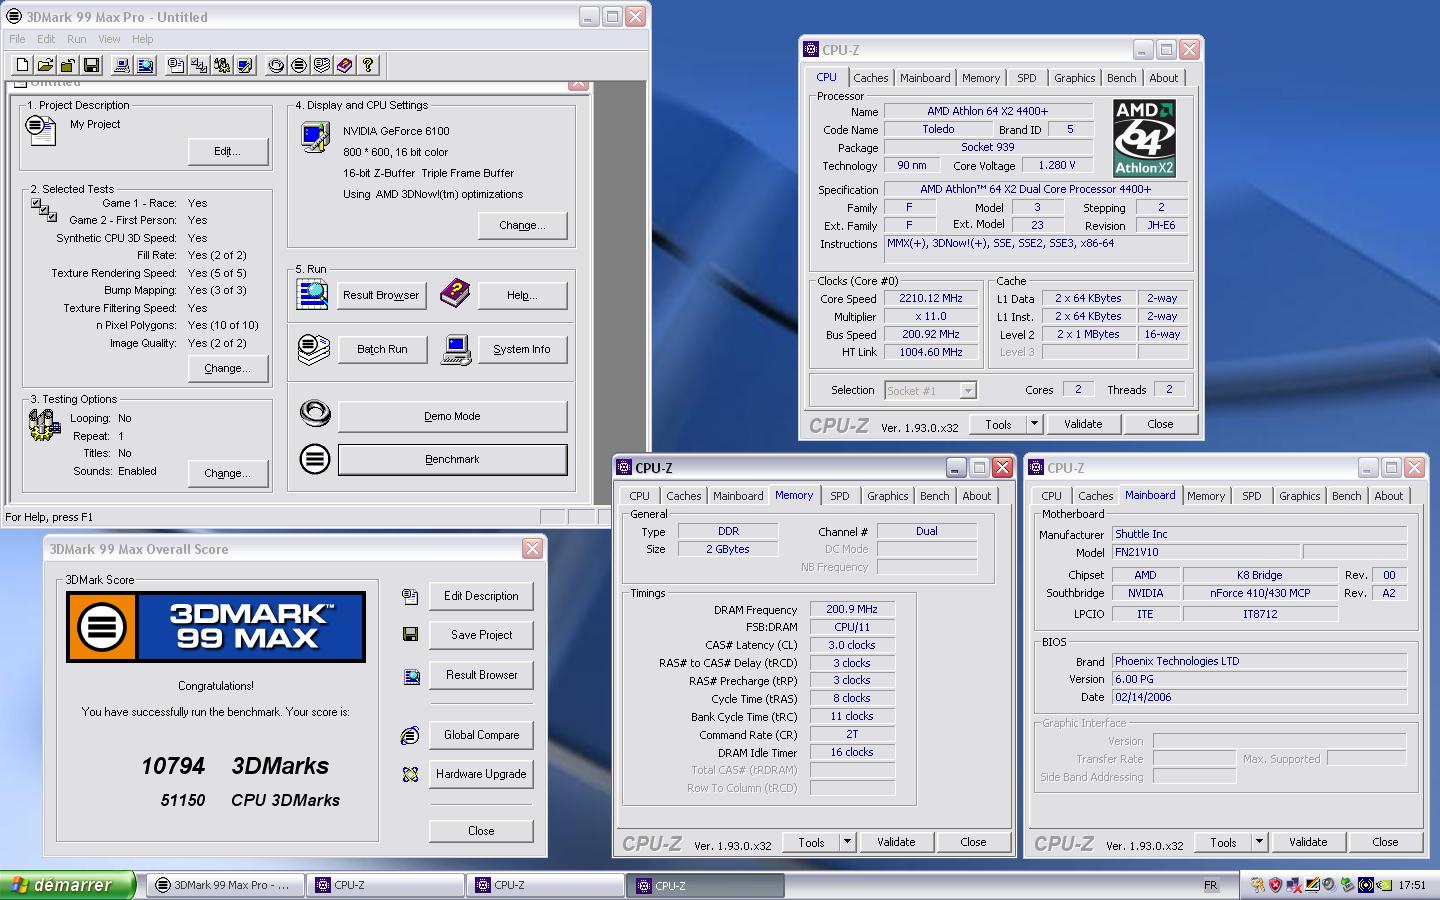Click the Demo Mode toolbar icon

tap(276, 65)
